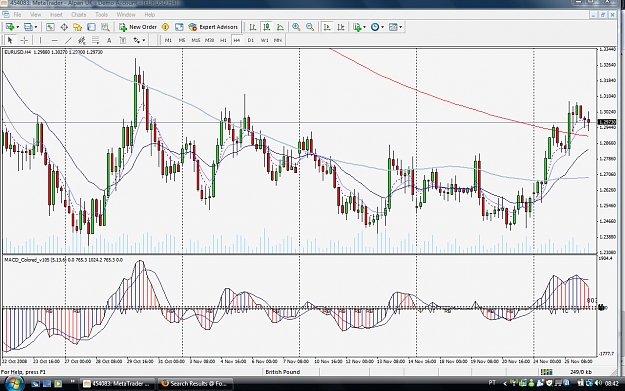Screen dimensions: 625x391
Task: Switch chart to H1 timeframe
Action: pos(223,40)
